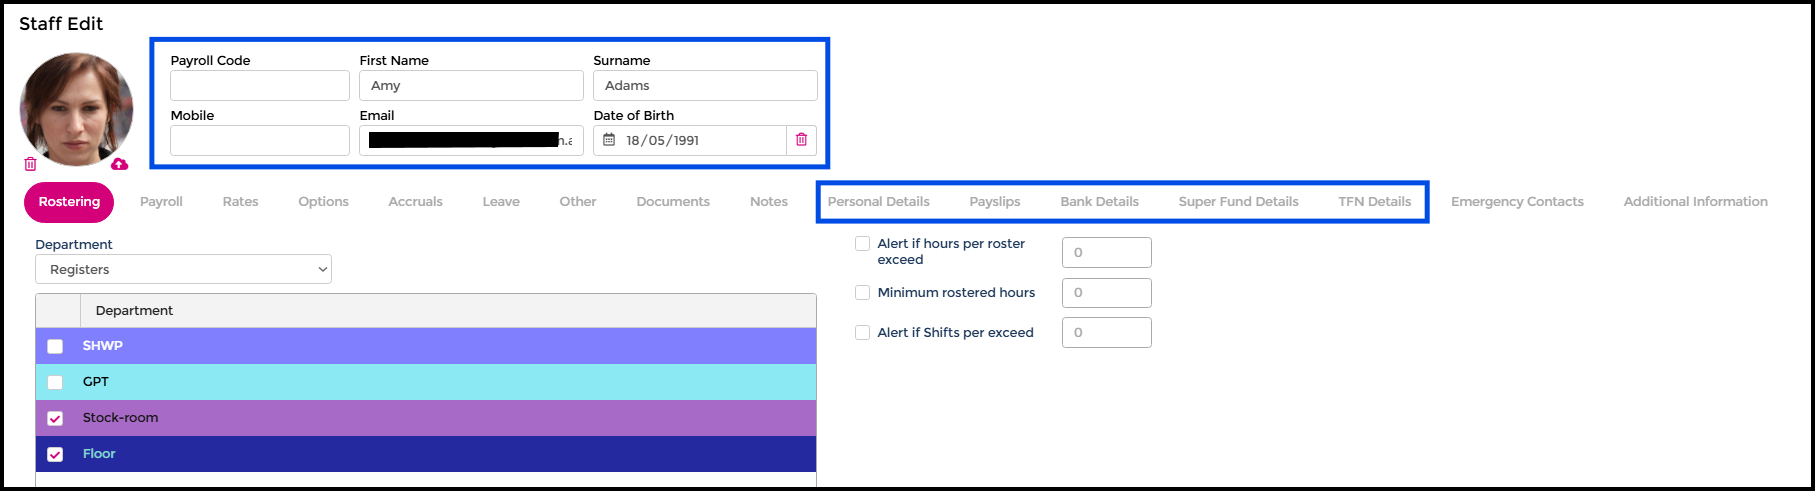Open the Rostering tab button
Screen dimensions: 1815x491
coord(69,202)
